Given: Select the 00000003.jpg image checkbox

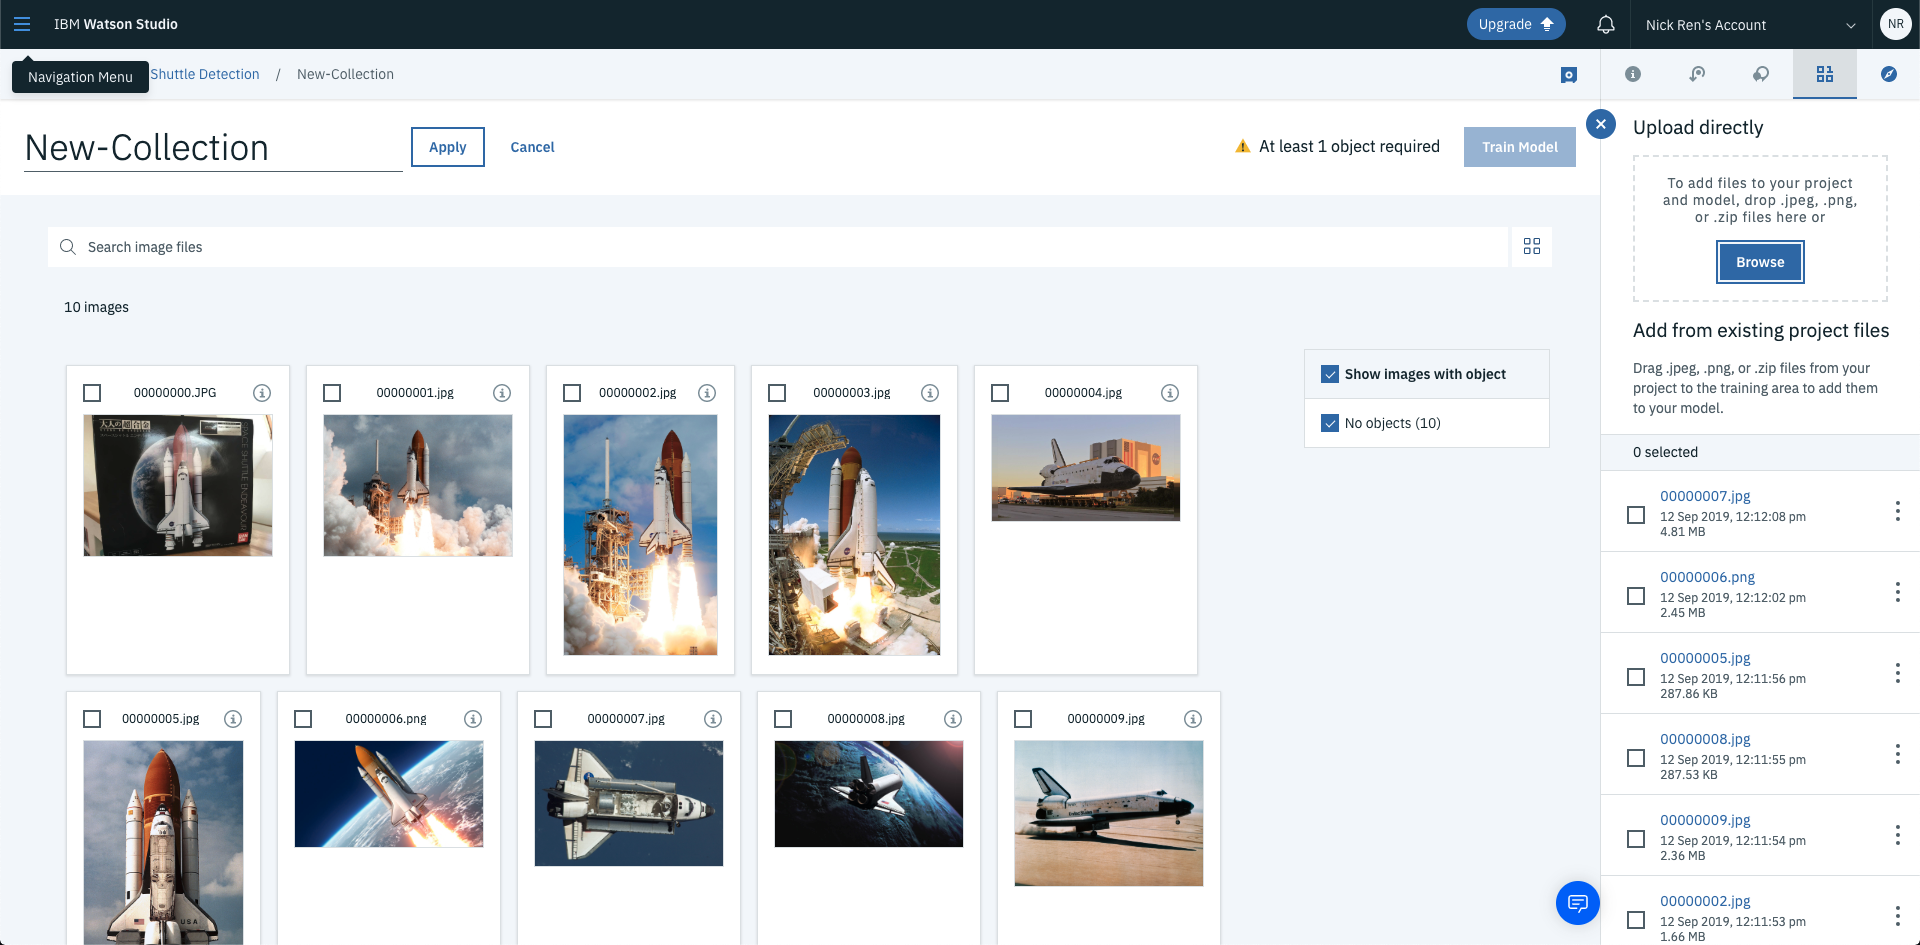Looking at the screenshot, I should [777, 393].
